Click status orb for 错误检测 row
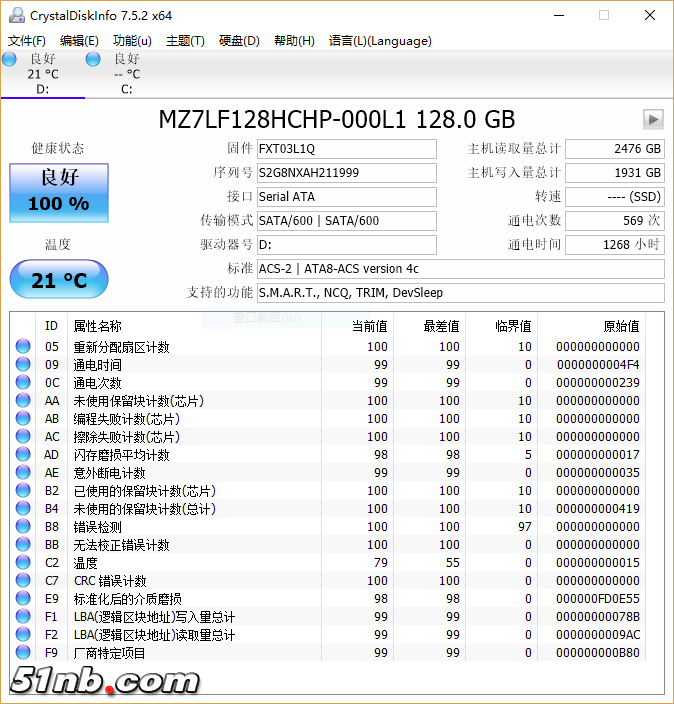Viewport: 674px width, 704px height. click(23, 527)
